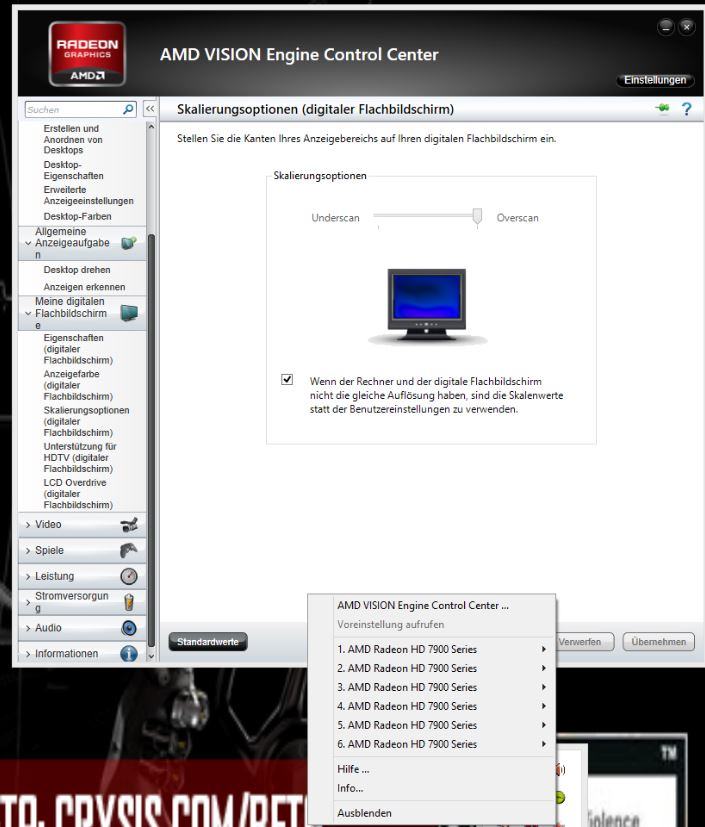The image size is (705, 827).
Task: Open Erweiterte Anzeigeeinstellungen item
Action: [x=88, y=195]
